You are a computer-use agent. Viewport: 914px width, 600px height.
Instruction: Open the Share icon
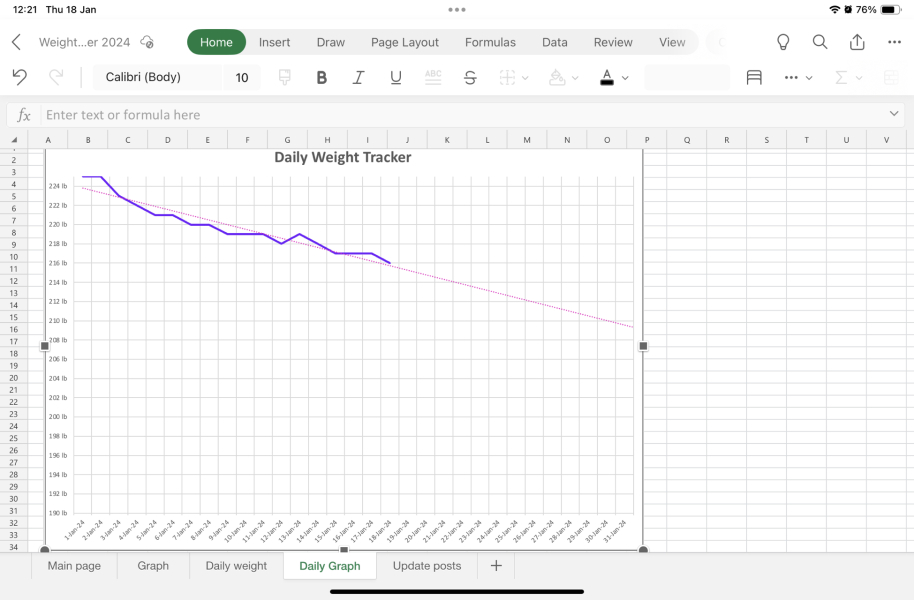click(856, 42)
